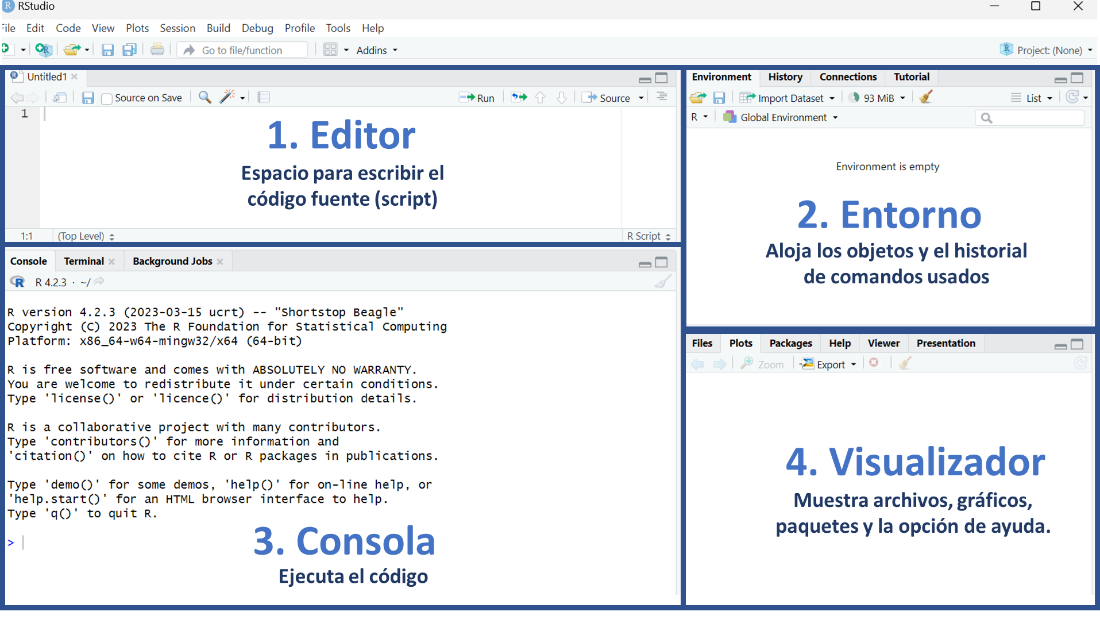Click the Remove current plot red X icon
Image resolution: width=1100 pixels, height=623 pixels.
point(874,363)
